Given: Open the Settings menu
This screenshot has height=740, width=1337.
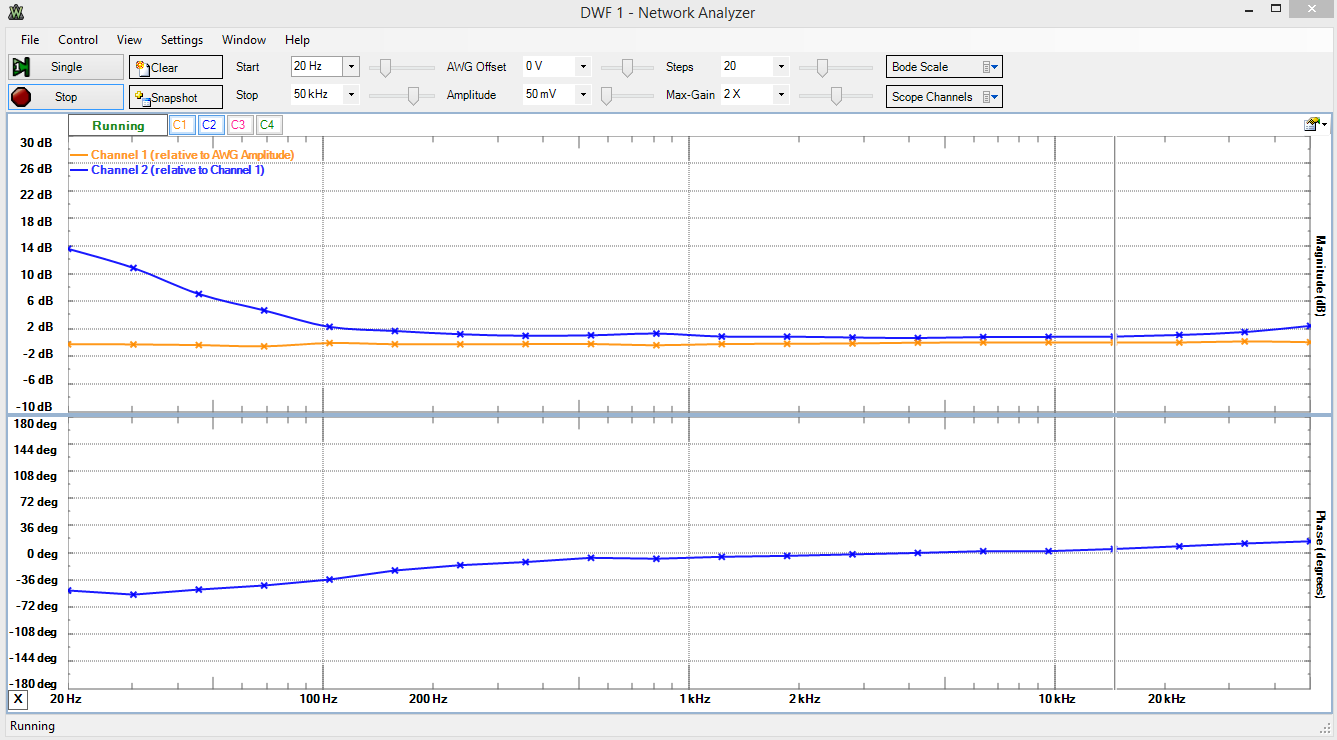Looking at the screenshot, I should coord(182,40).
